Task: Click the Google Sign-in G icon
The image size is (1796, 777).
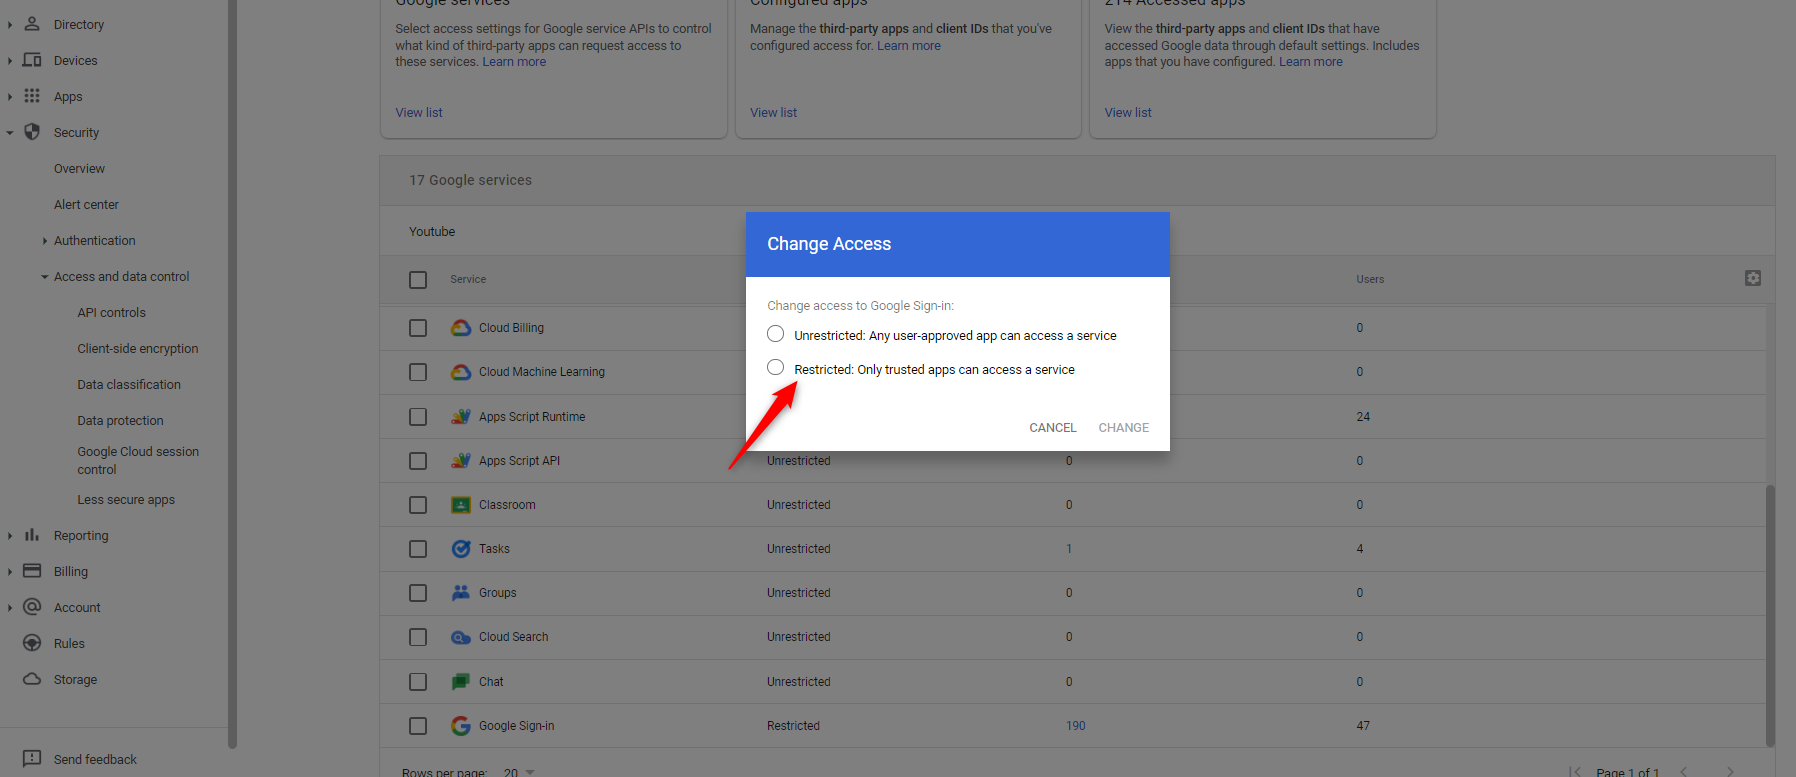Action: (461, 726)
